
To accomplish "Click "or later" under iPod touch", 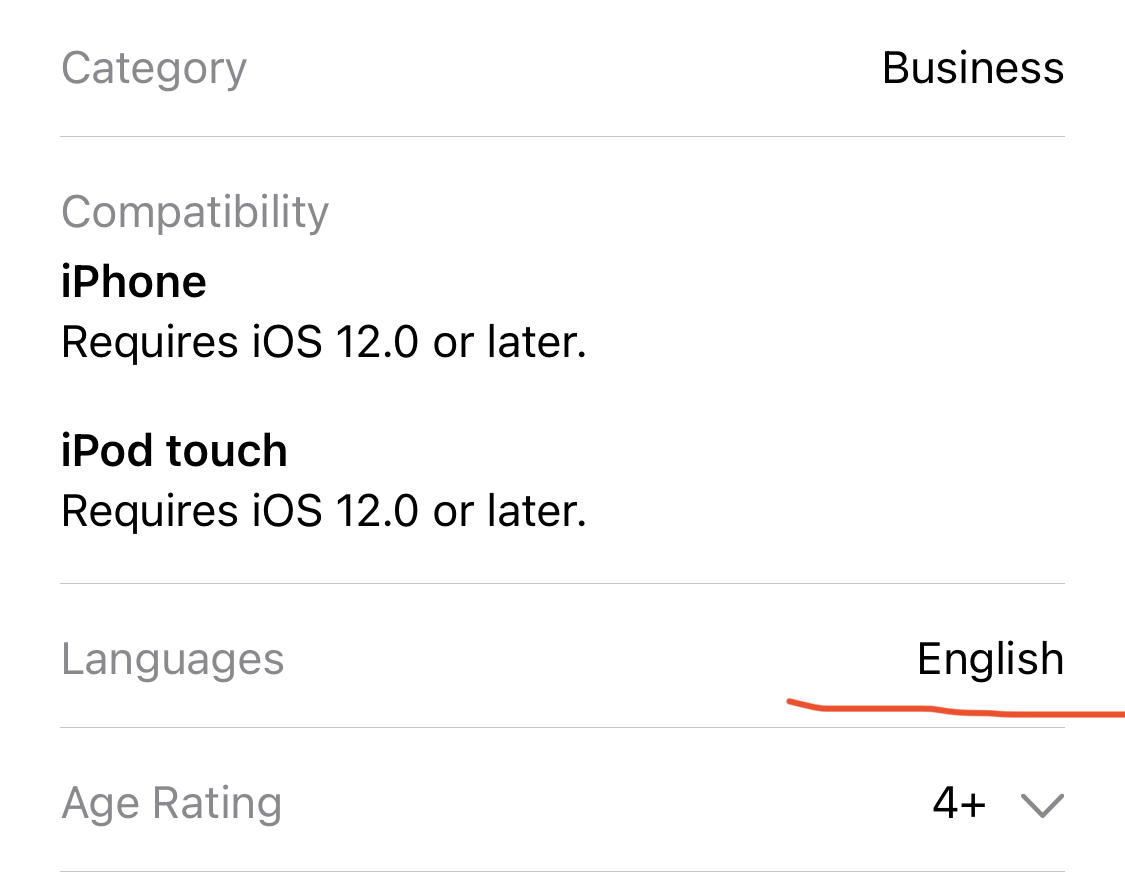I will point(509,512).
